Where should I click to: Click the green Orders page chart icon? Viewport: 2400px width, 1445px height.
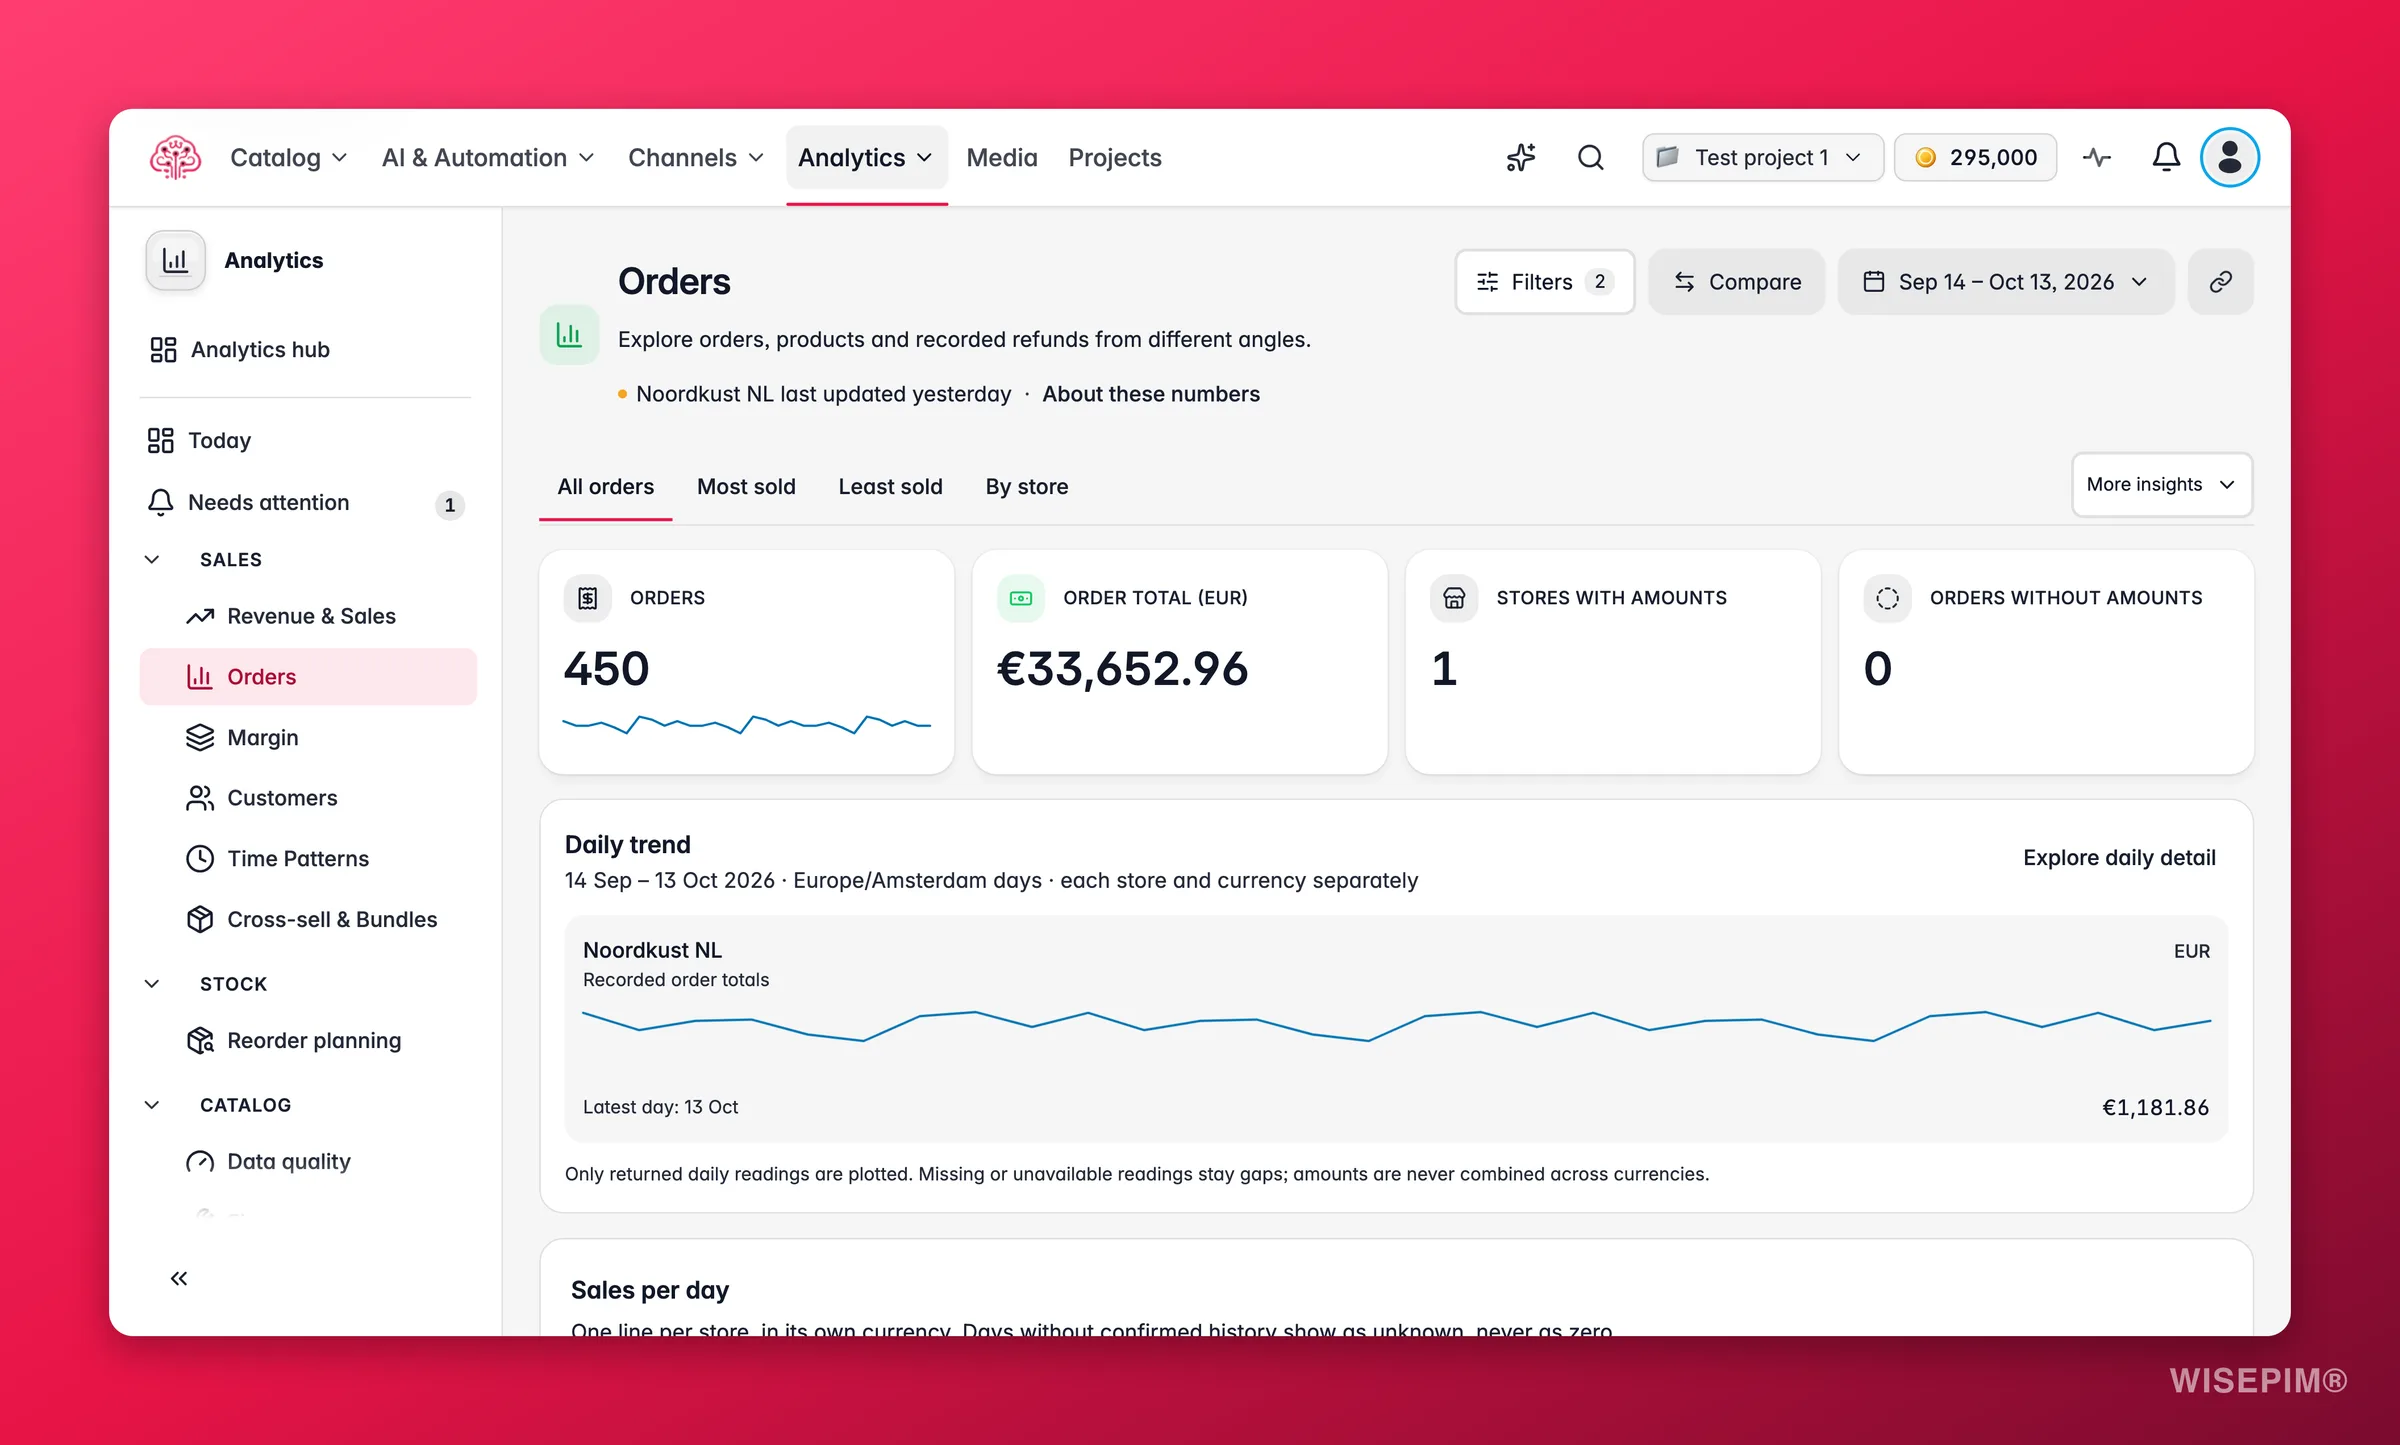569,335
